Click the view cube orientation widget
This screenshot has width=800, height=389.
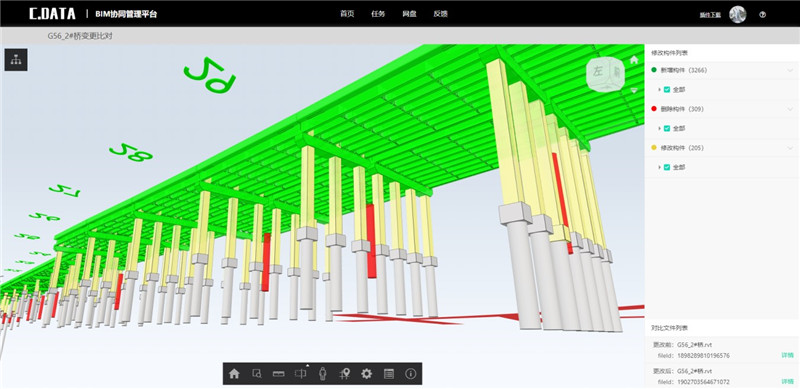click(x=606, y=74)
